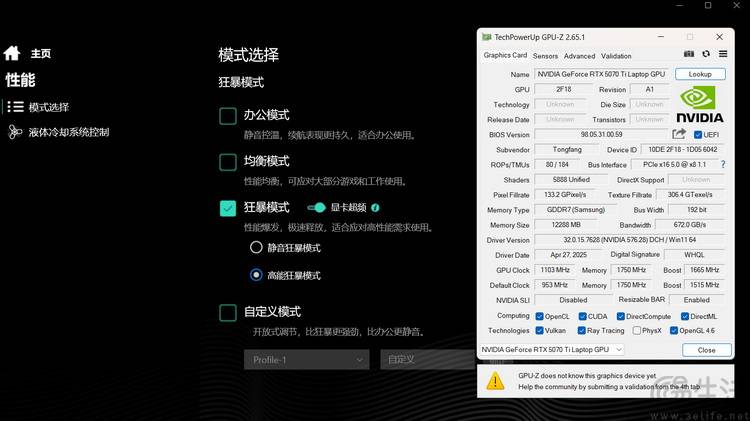Click the GPU-Z screenshot camera icon
The width and height of the screenshot is (750, 421).
pos(689,54)
